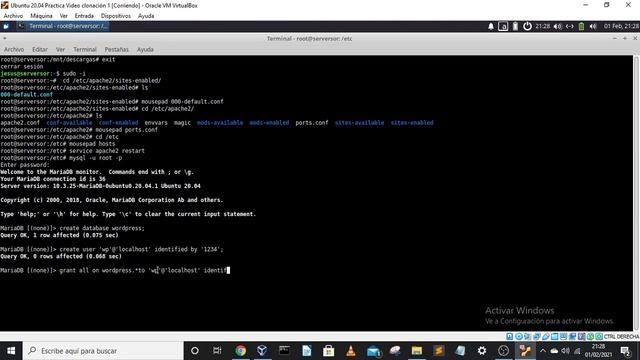Screen dimensions: 640x360
Task: Open the command prompt taskbar icon
Action: point(284,351)
